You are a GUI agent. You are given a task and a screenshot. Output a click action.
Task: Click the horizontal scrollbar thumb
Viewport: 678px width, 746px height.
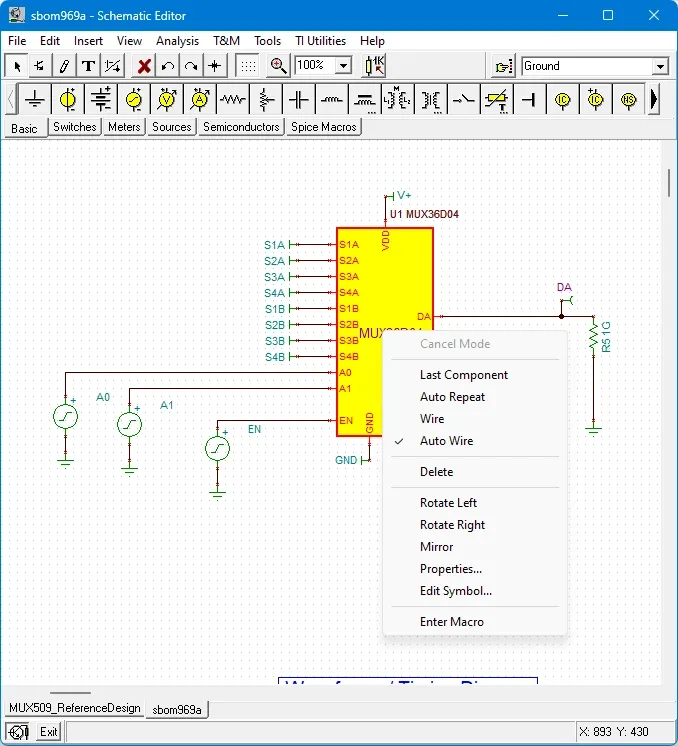70,693
